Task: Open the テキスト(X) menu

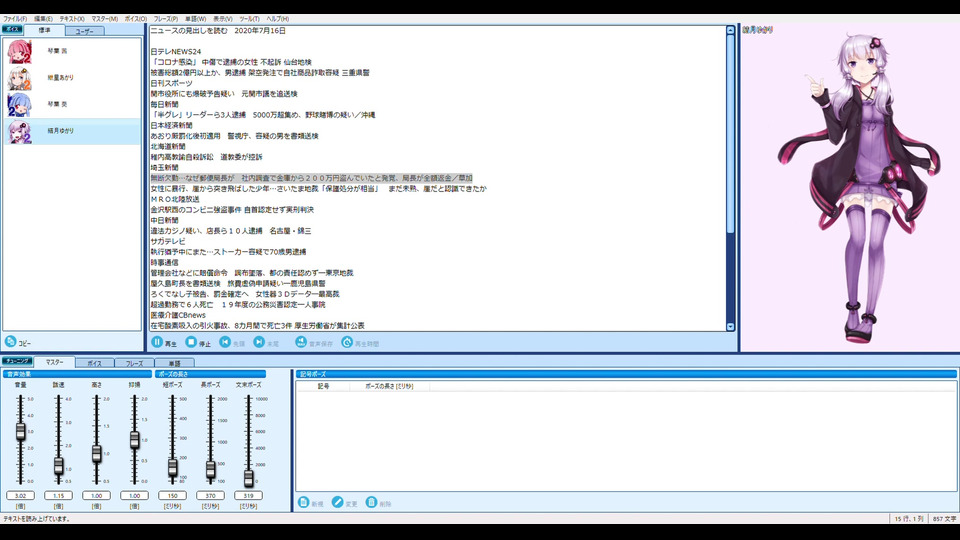Action: pyautogui.click(x=72, y=19)
